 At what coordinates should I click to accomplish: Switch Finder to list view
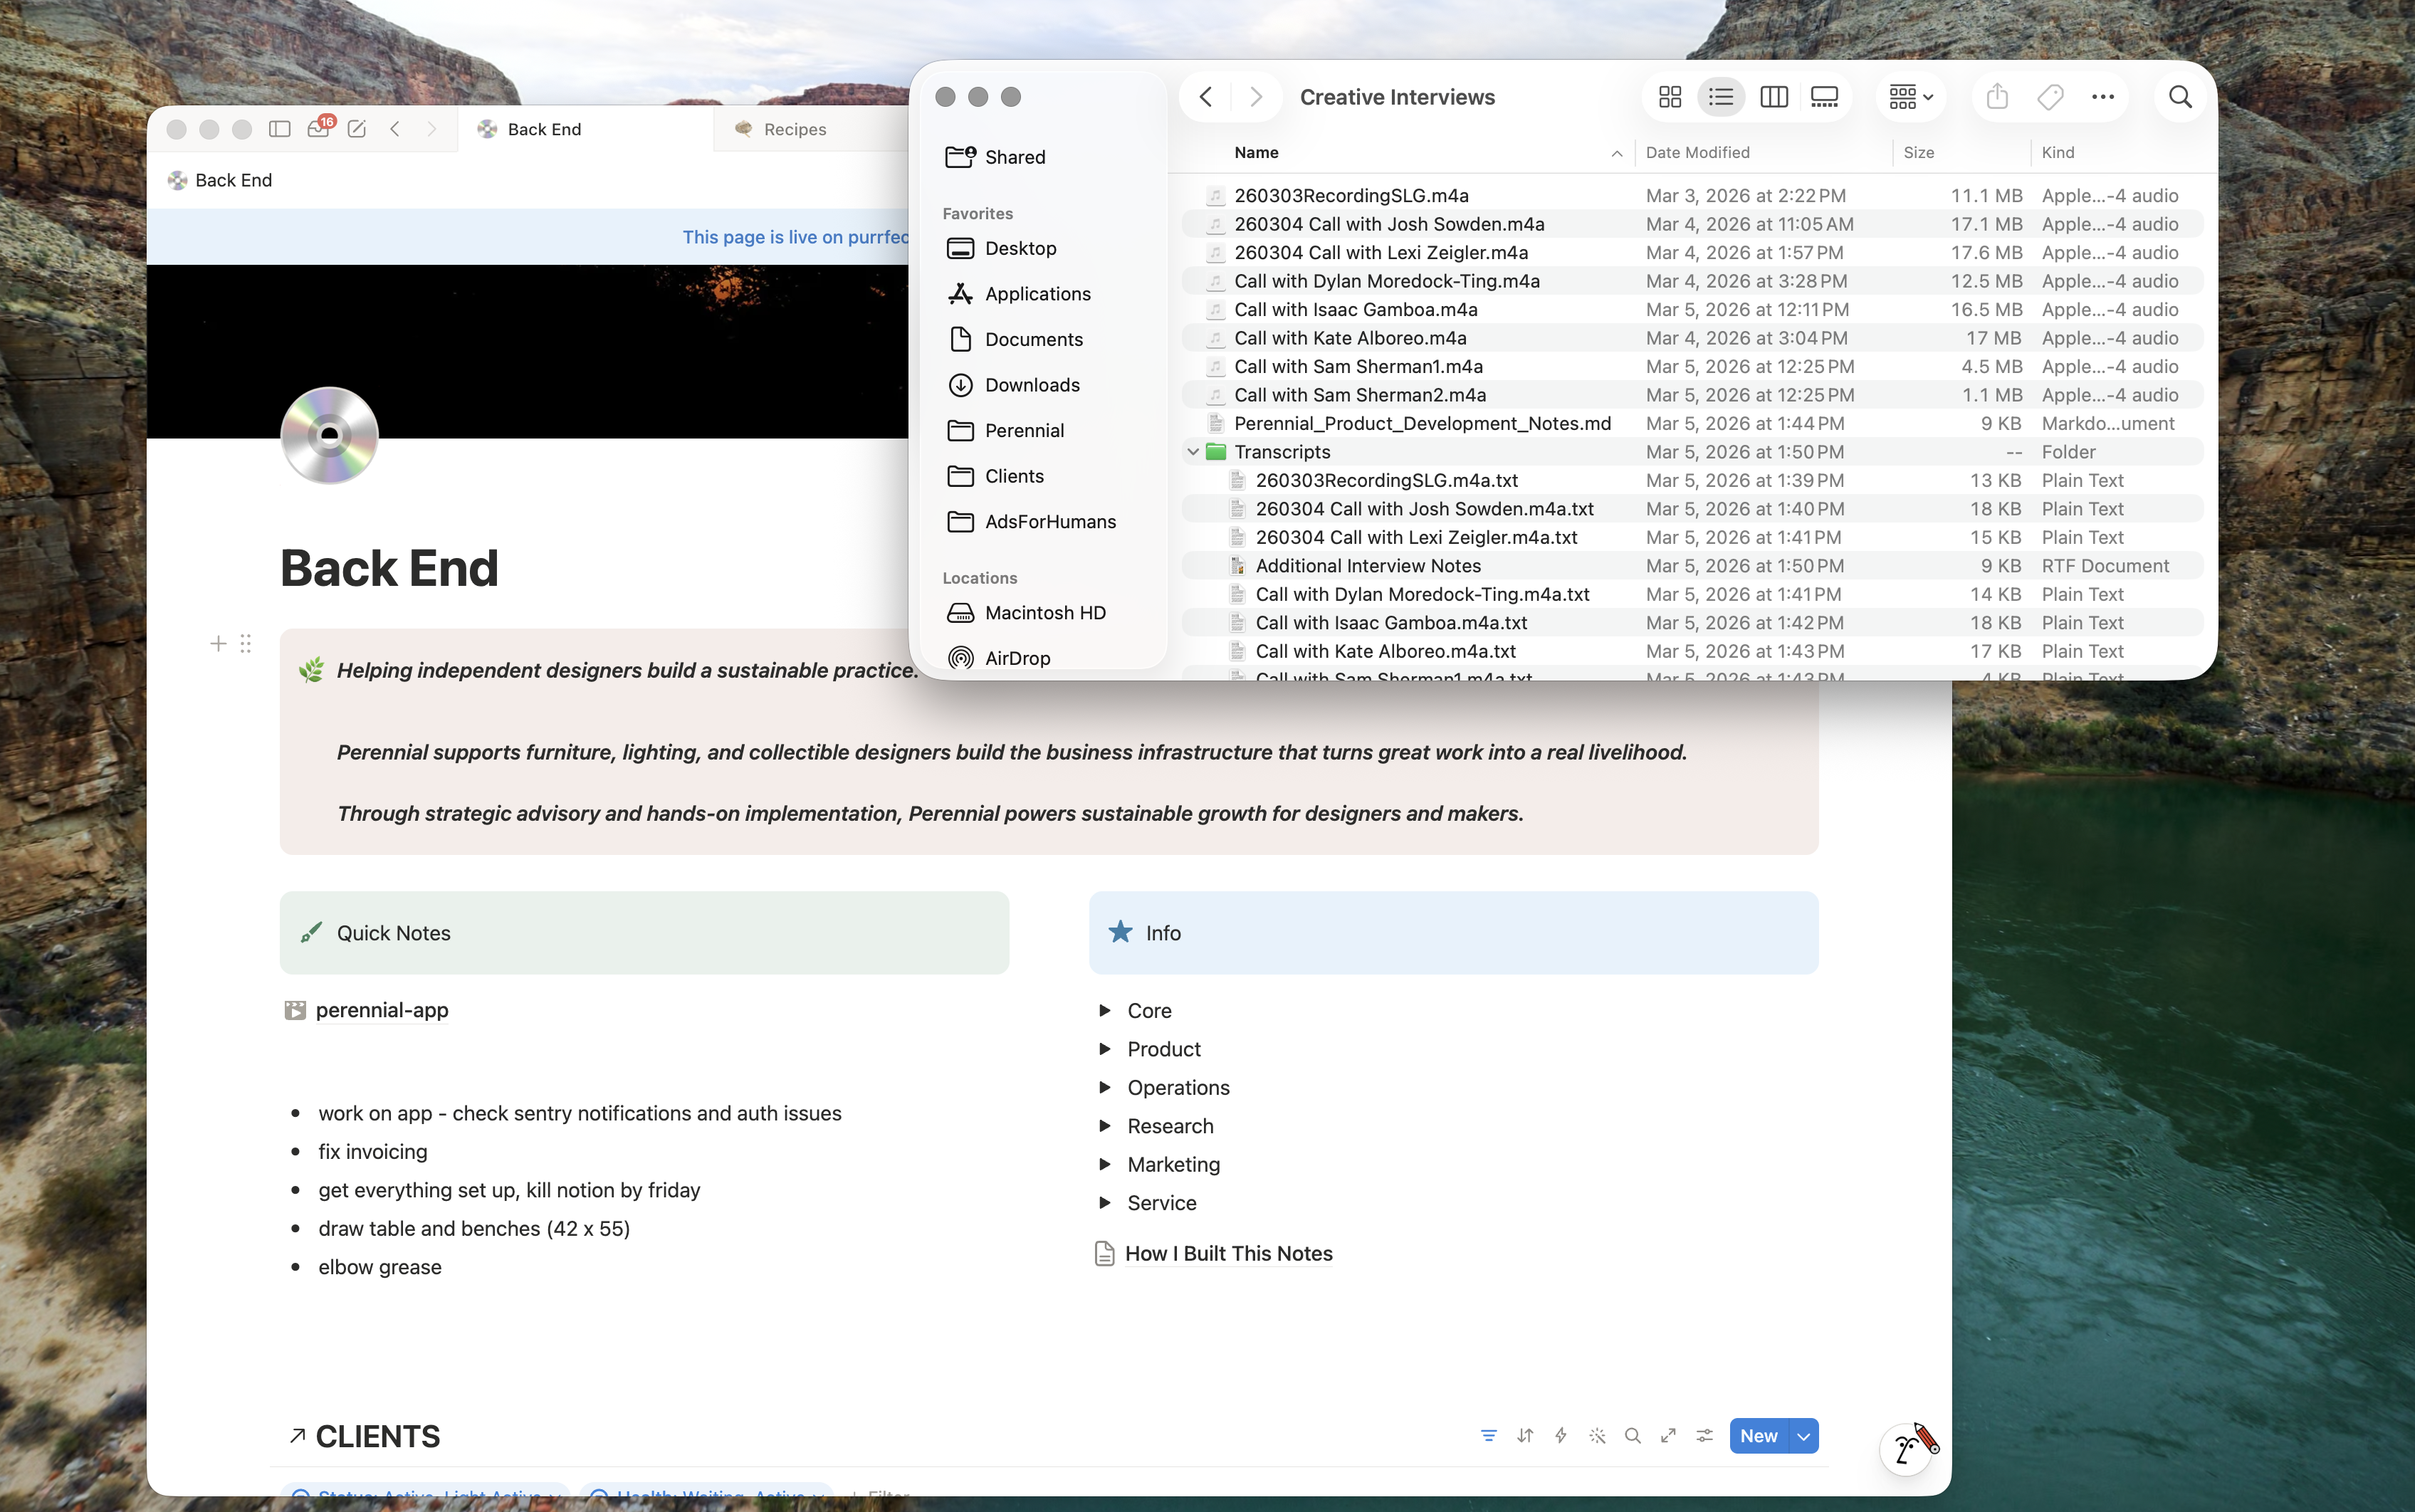click(x=1721, y=97)
